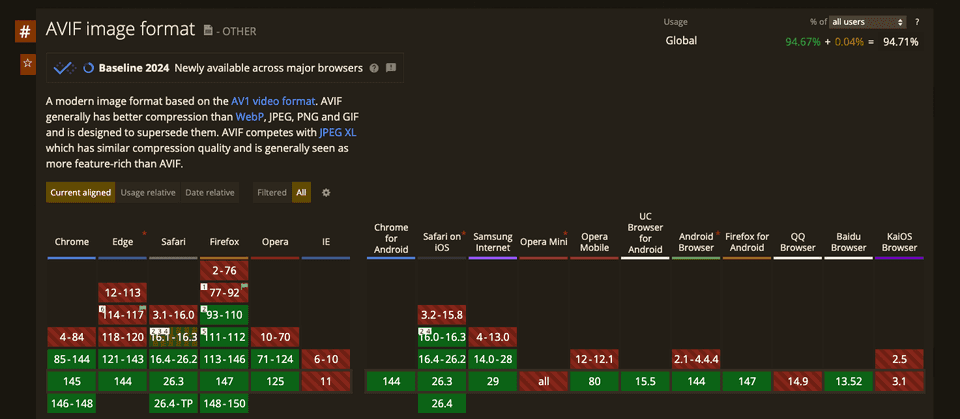The width and height of the screenshot is (960, 419).
Task: Click the hash permalink icon beside the title
Action: (25, 30)
